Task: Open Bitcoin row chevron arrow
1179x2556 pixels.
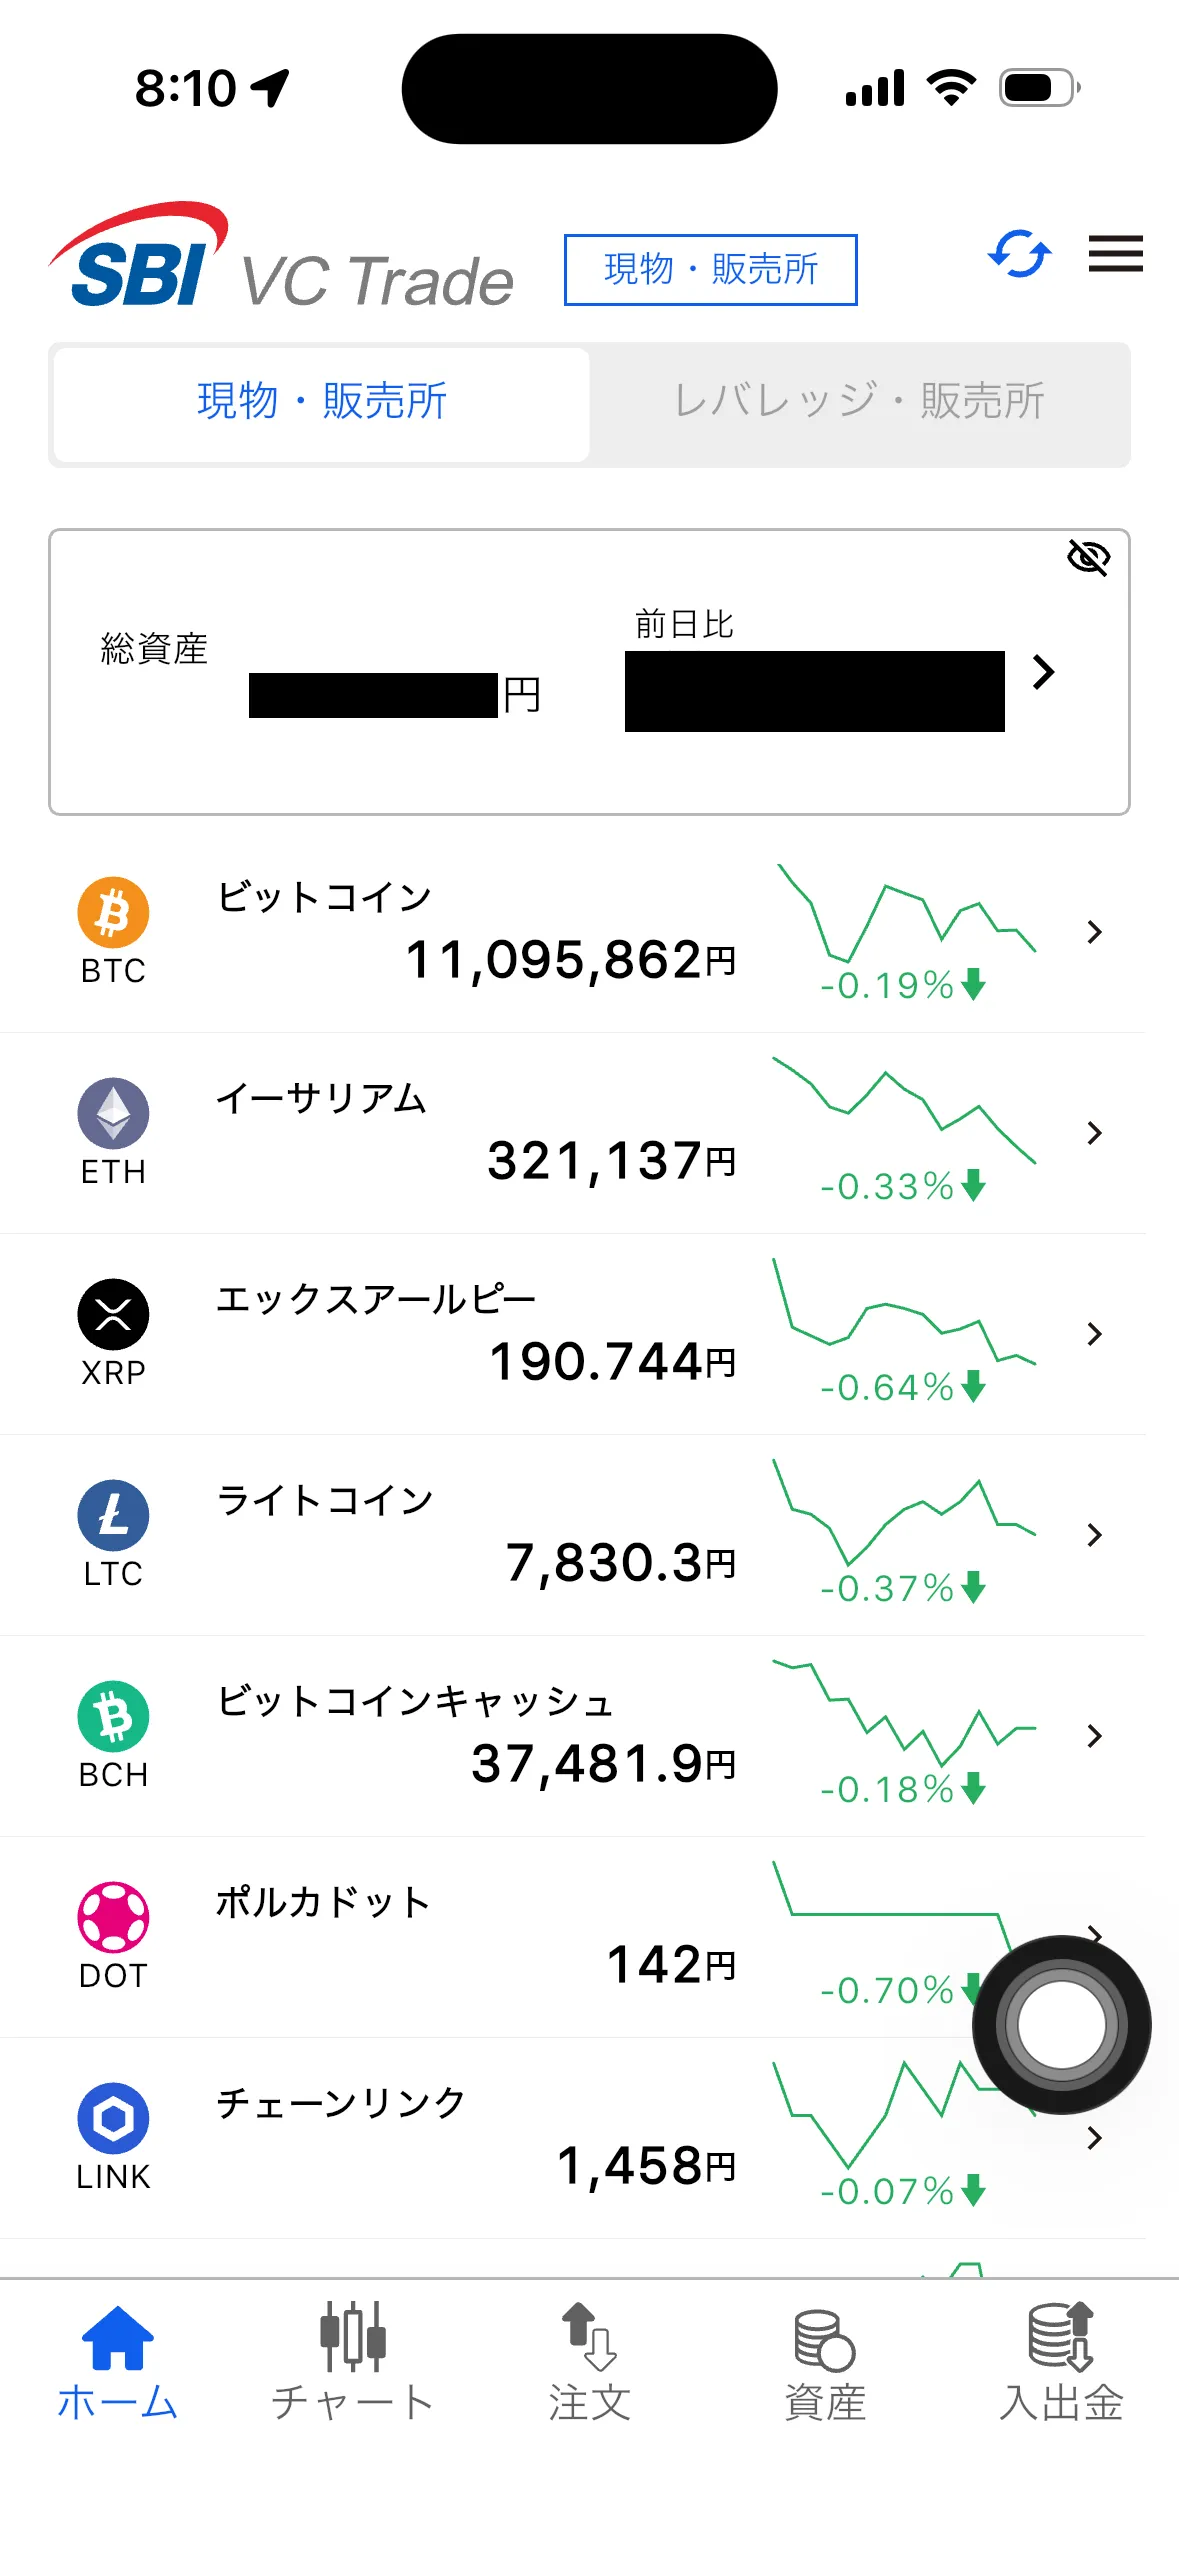Action: pyautogui.click(x=1094, y=932)
